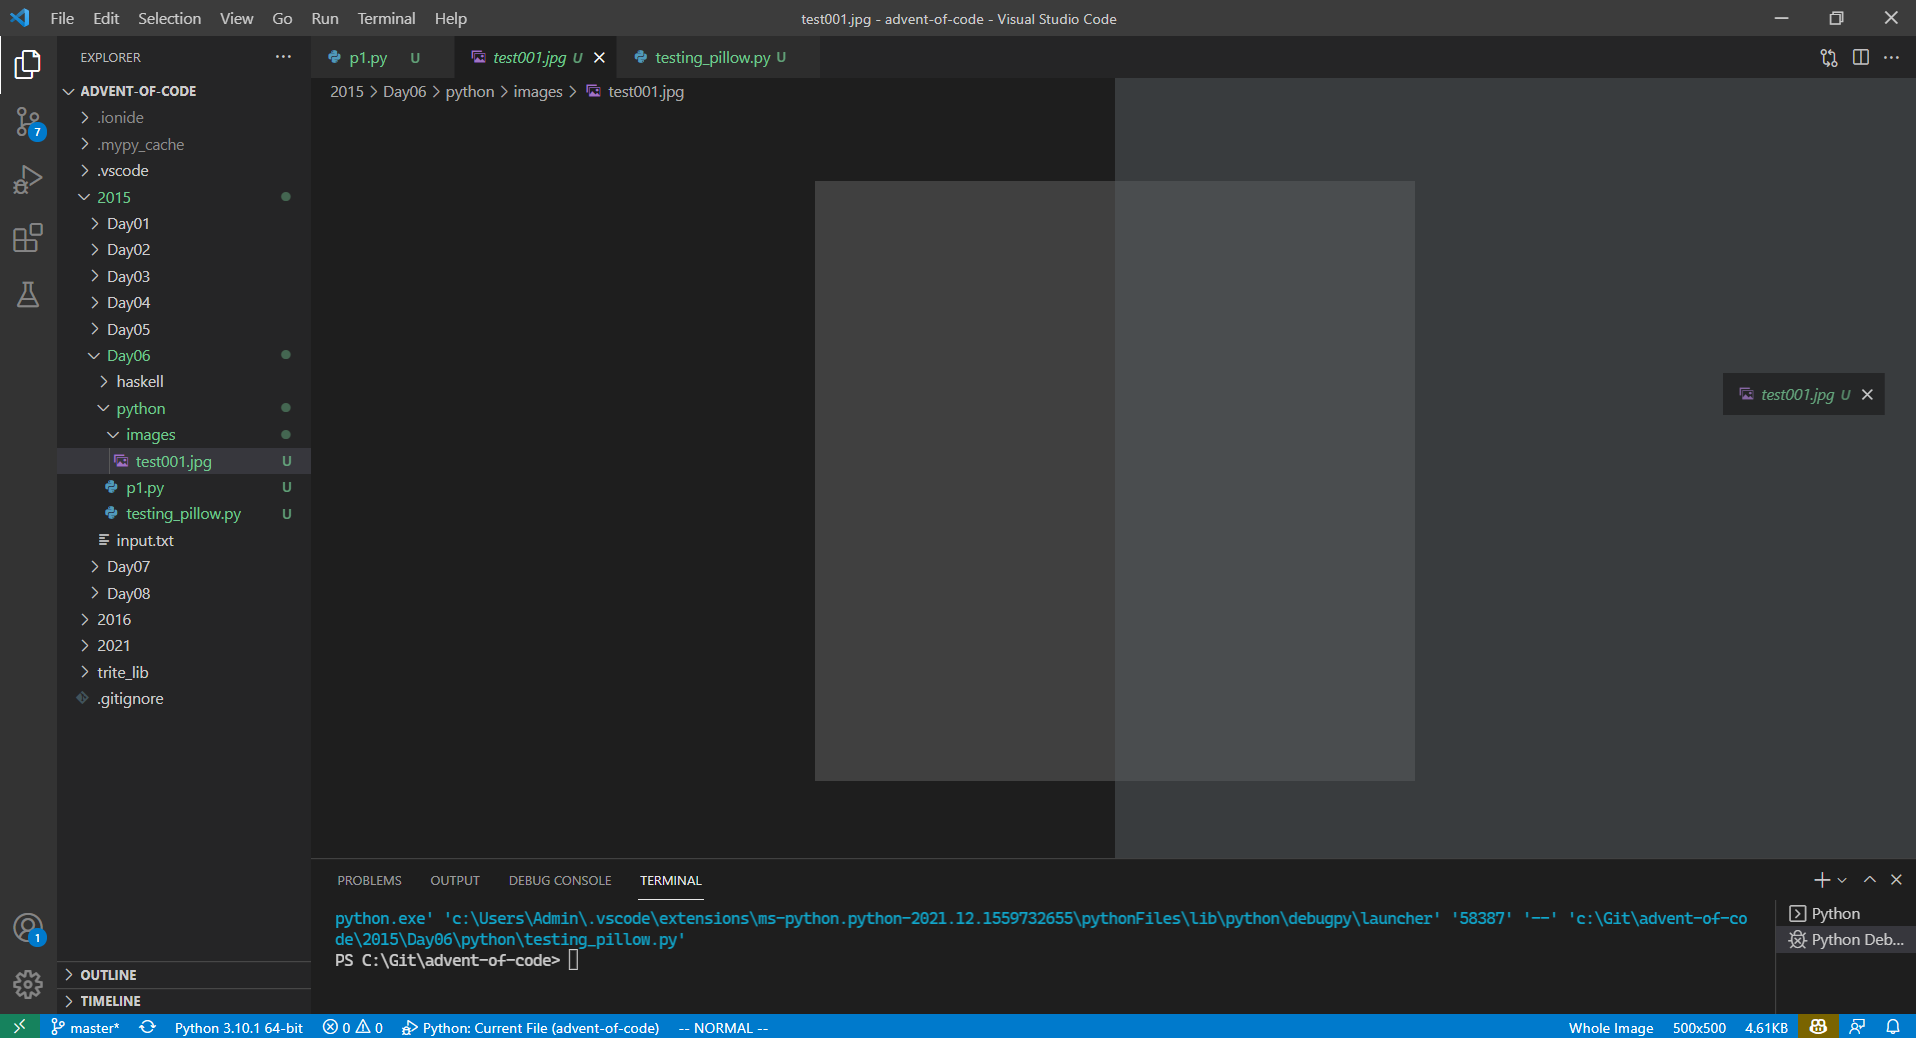This screenshot has width=1916, height=1038.
Task: Maximize the terminal panel size
Action: click(x=1870, y=880)
